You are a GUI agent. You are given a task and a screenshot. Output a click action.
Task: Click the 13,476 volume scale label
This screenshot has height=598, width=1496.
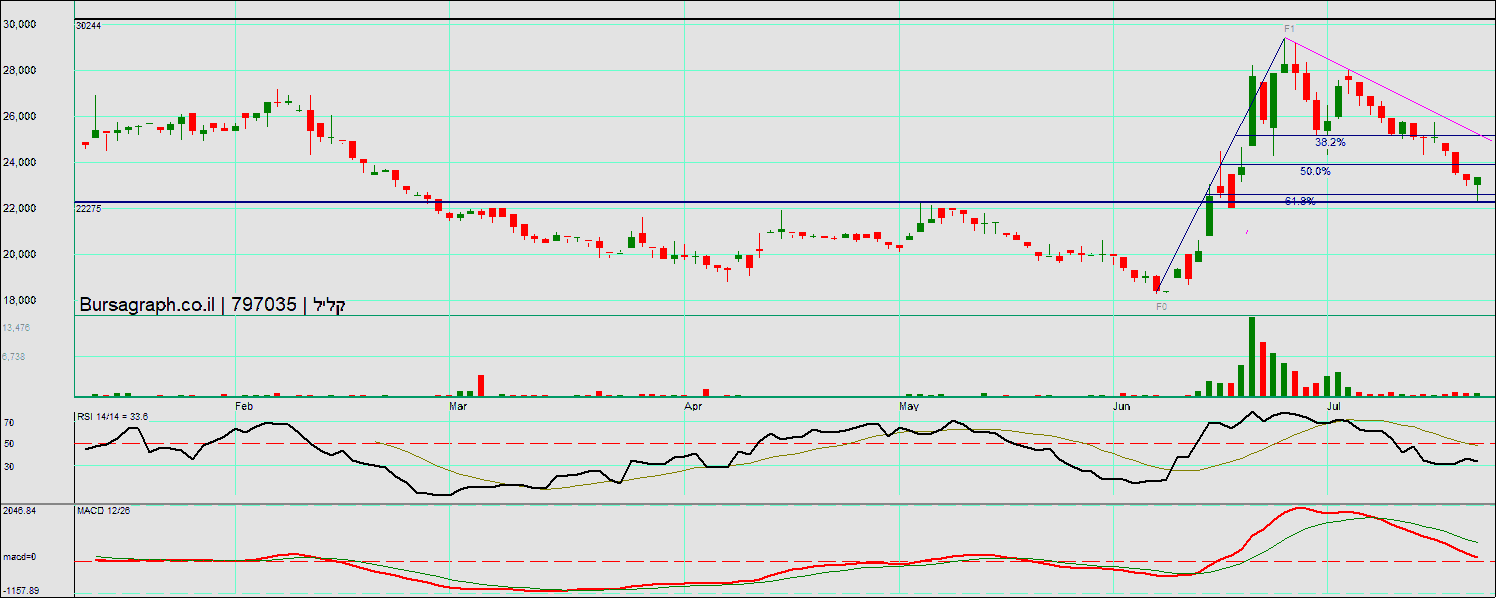16,328
